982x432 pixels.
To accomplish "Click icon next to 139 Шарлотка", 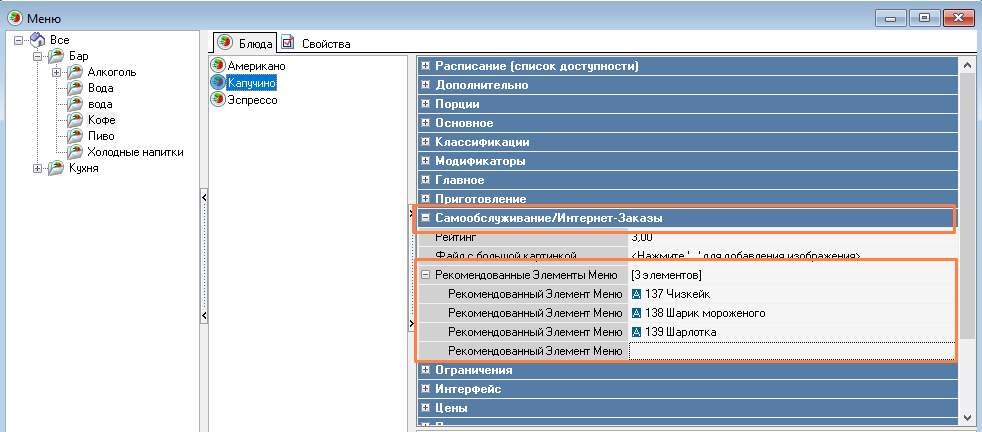I will click(636, 332).
